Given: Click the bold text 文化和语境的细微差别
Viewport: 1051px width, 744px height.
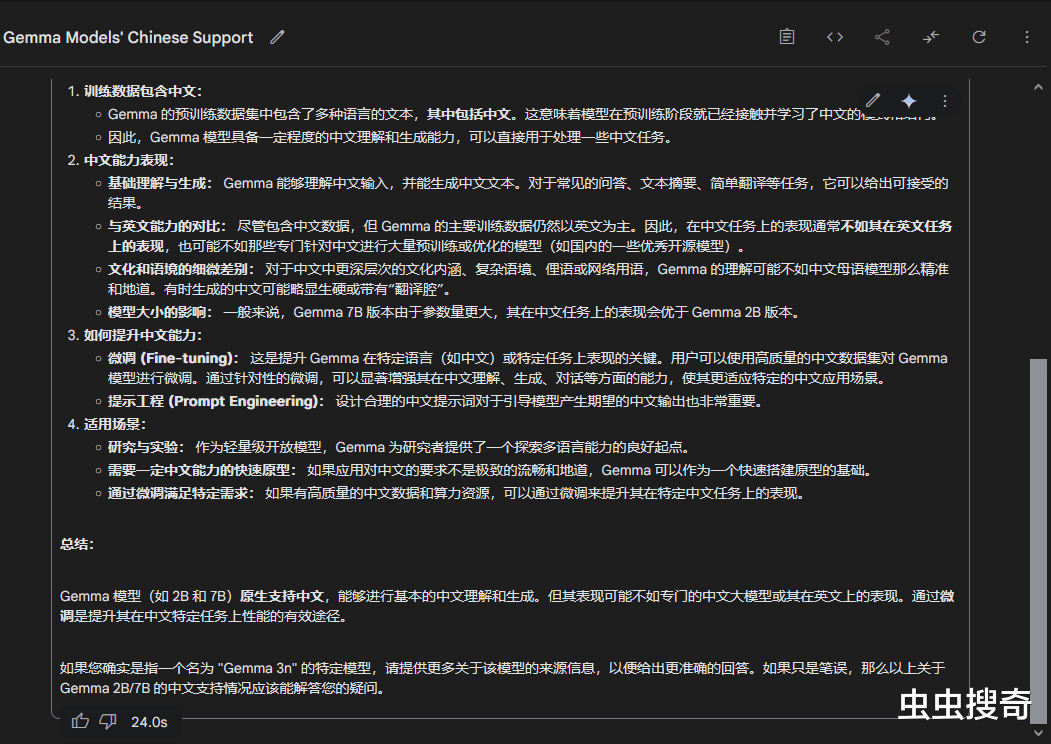Looking at the screenshot, I should coord(181,269).
